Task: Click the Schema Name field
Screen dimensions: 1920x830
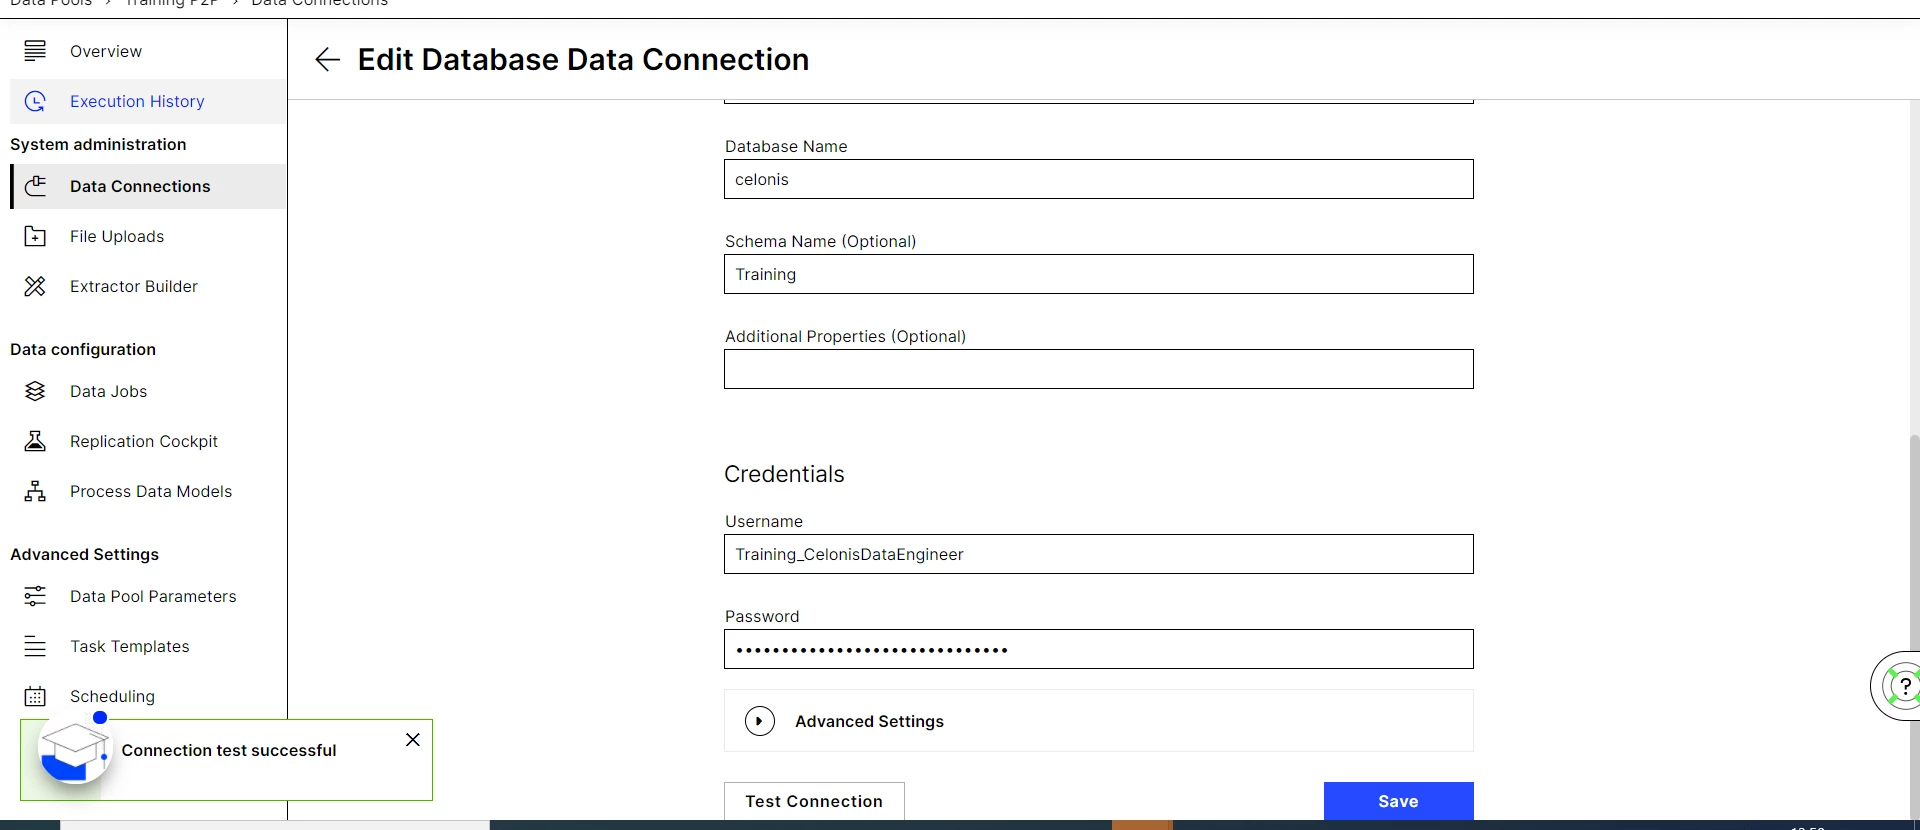Action: pyautogui.click(x=1099, y=274)
